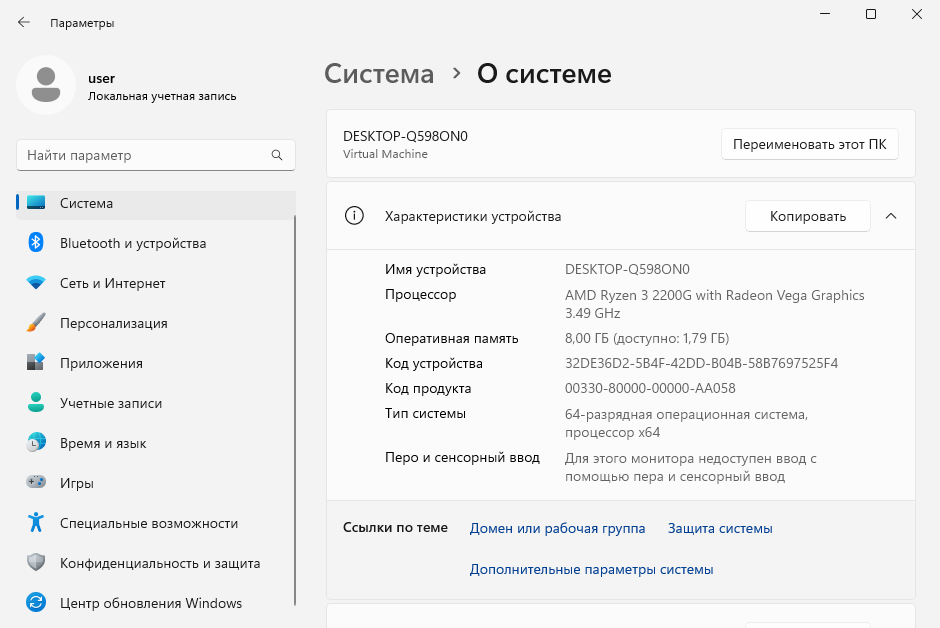This screenshot has width=940, height=628.
Task: Open Специальные возможности
Action: (x=156, y=523)
